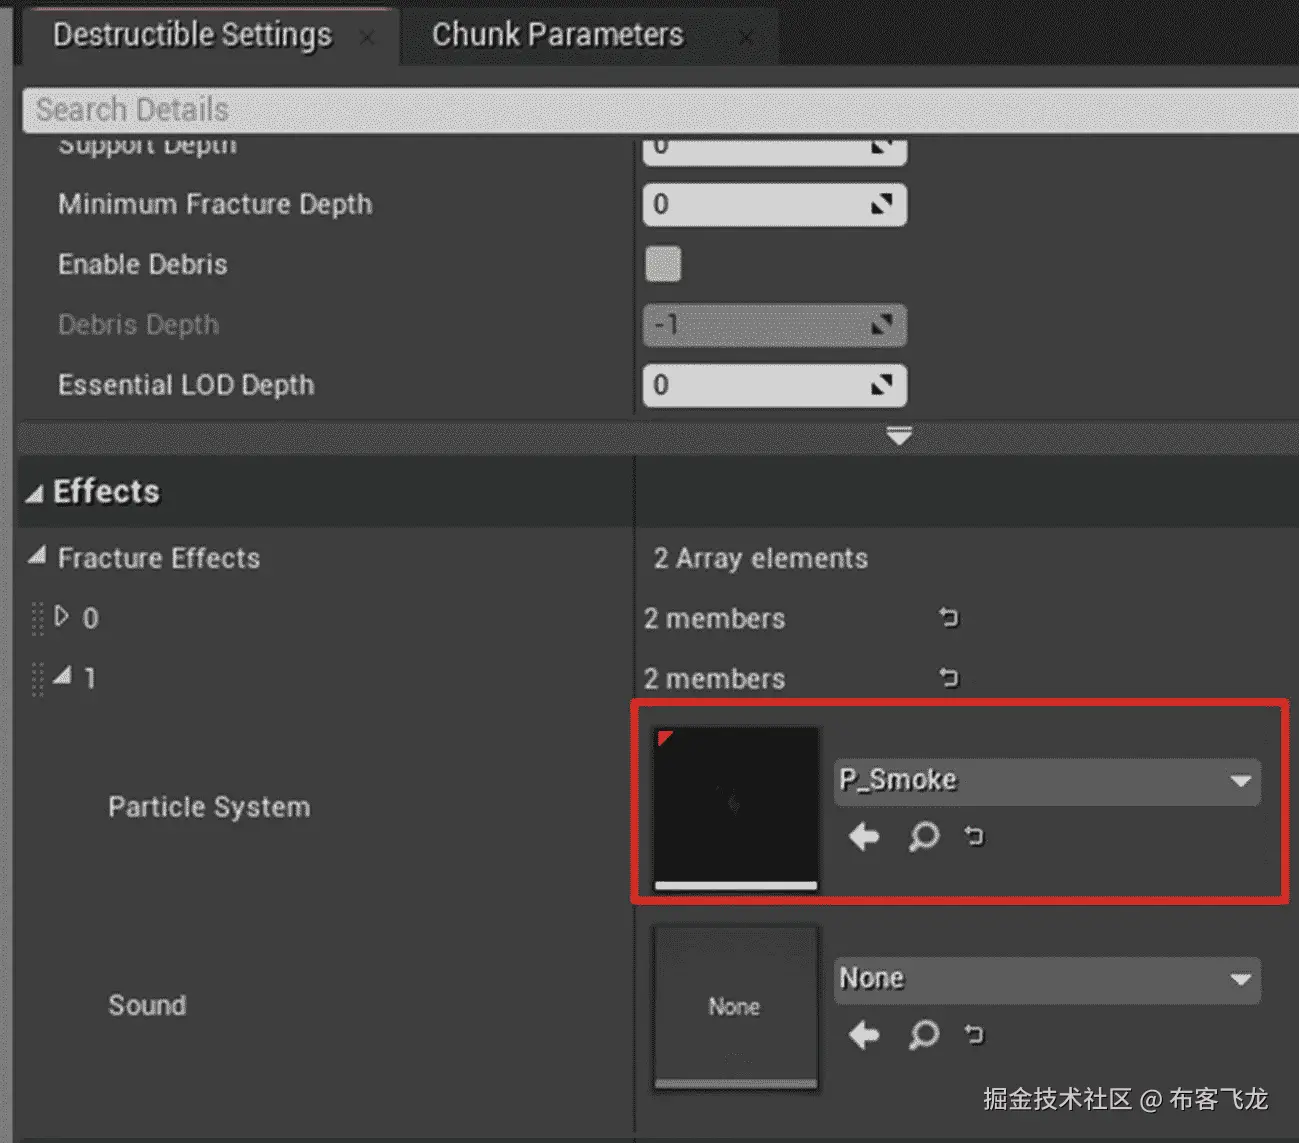Reset Fracture Effects element 1 to default
This screenshot has width=1299, height=1143.
(949, 678)
